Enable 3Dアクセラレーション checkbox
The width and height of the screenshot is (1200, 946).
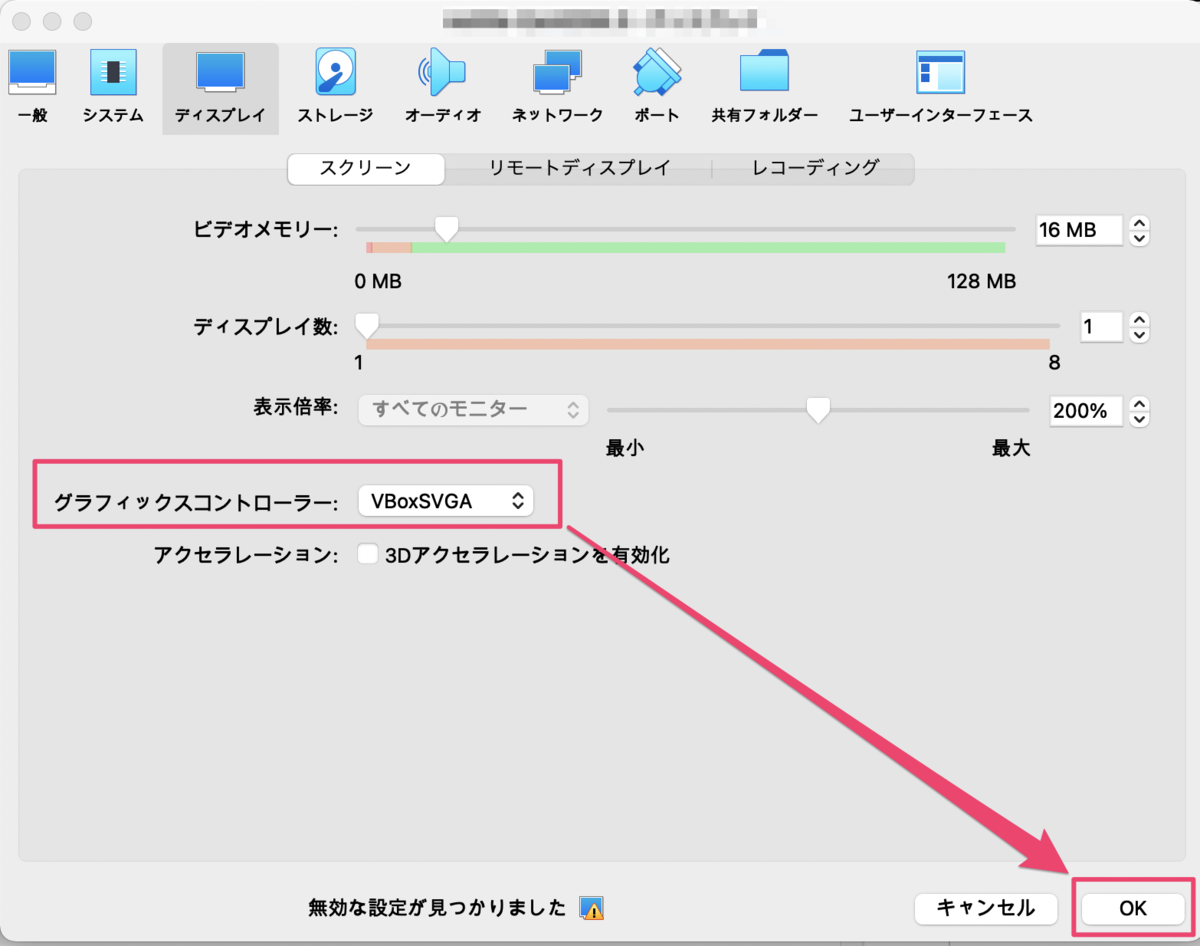(368, 553)
